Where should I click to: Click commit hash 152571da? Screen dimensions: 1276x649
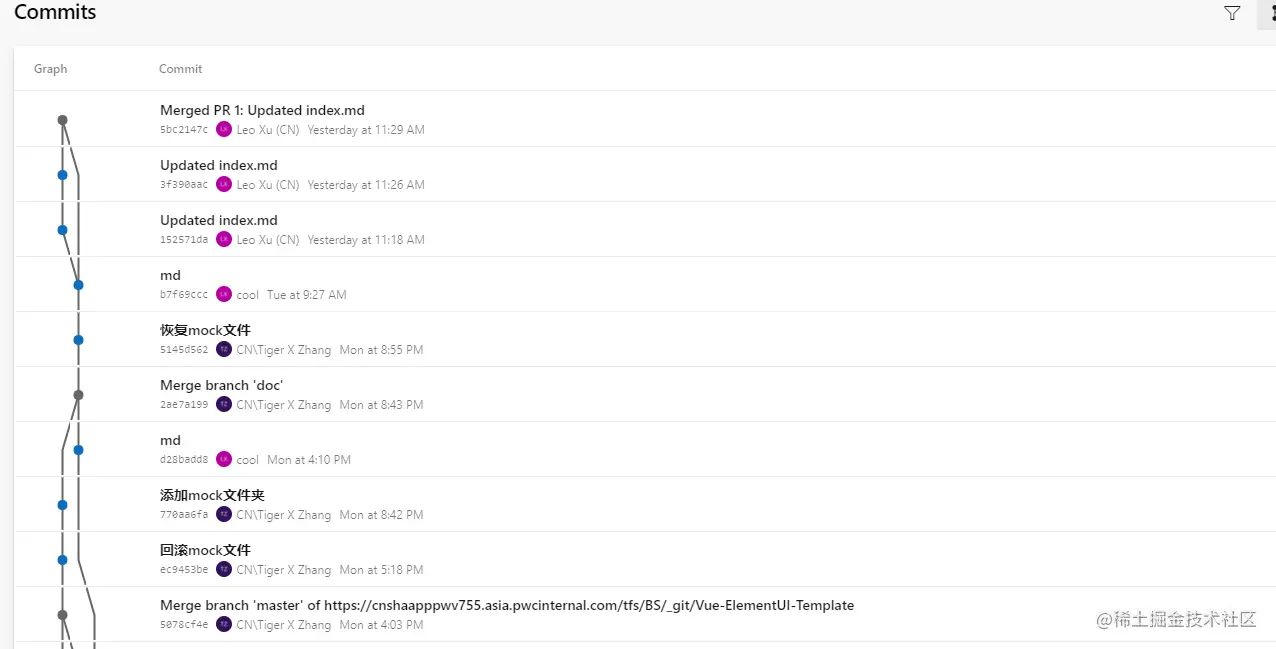(184, 240)
